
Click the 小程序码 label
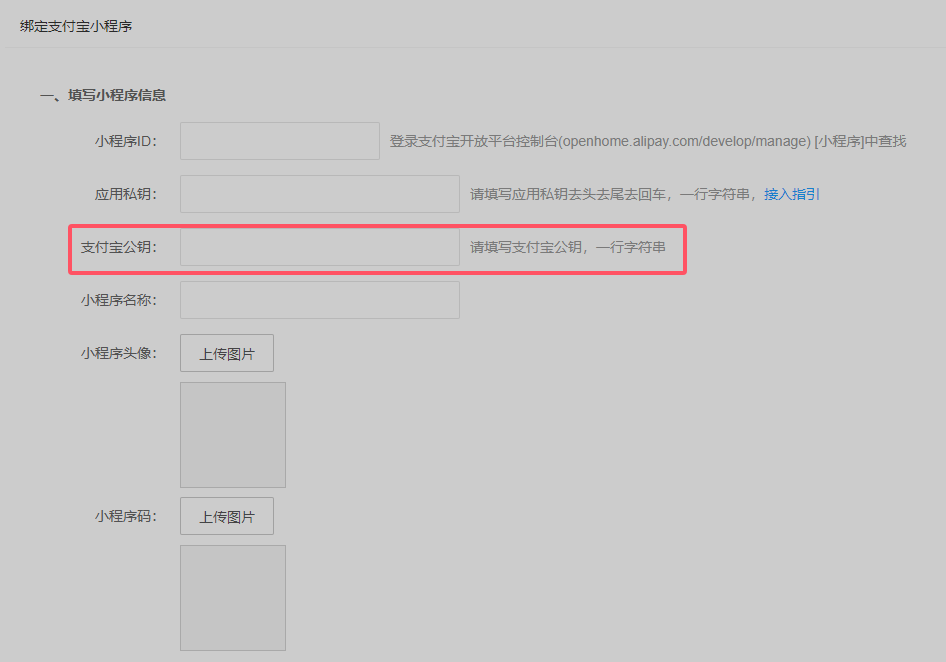(126, 517)
